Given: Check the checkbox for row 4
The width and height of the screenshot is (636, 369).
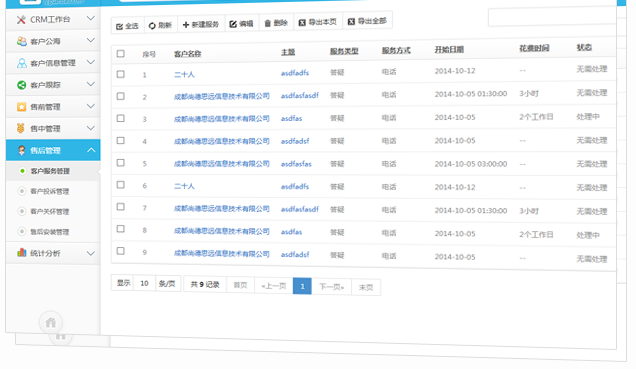Looking at the screenshot, I should 120,140.
